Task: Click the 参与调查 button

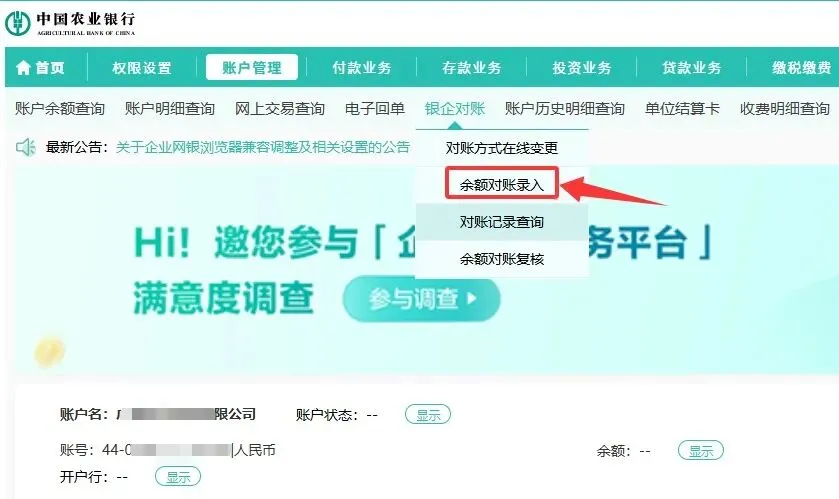Action: coord(422,298)
